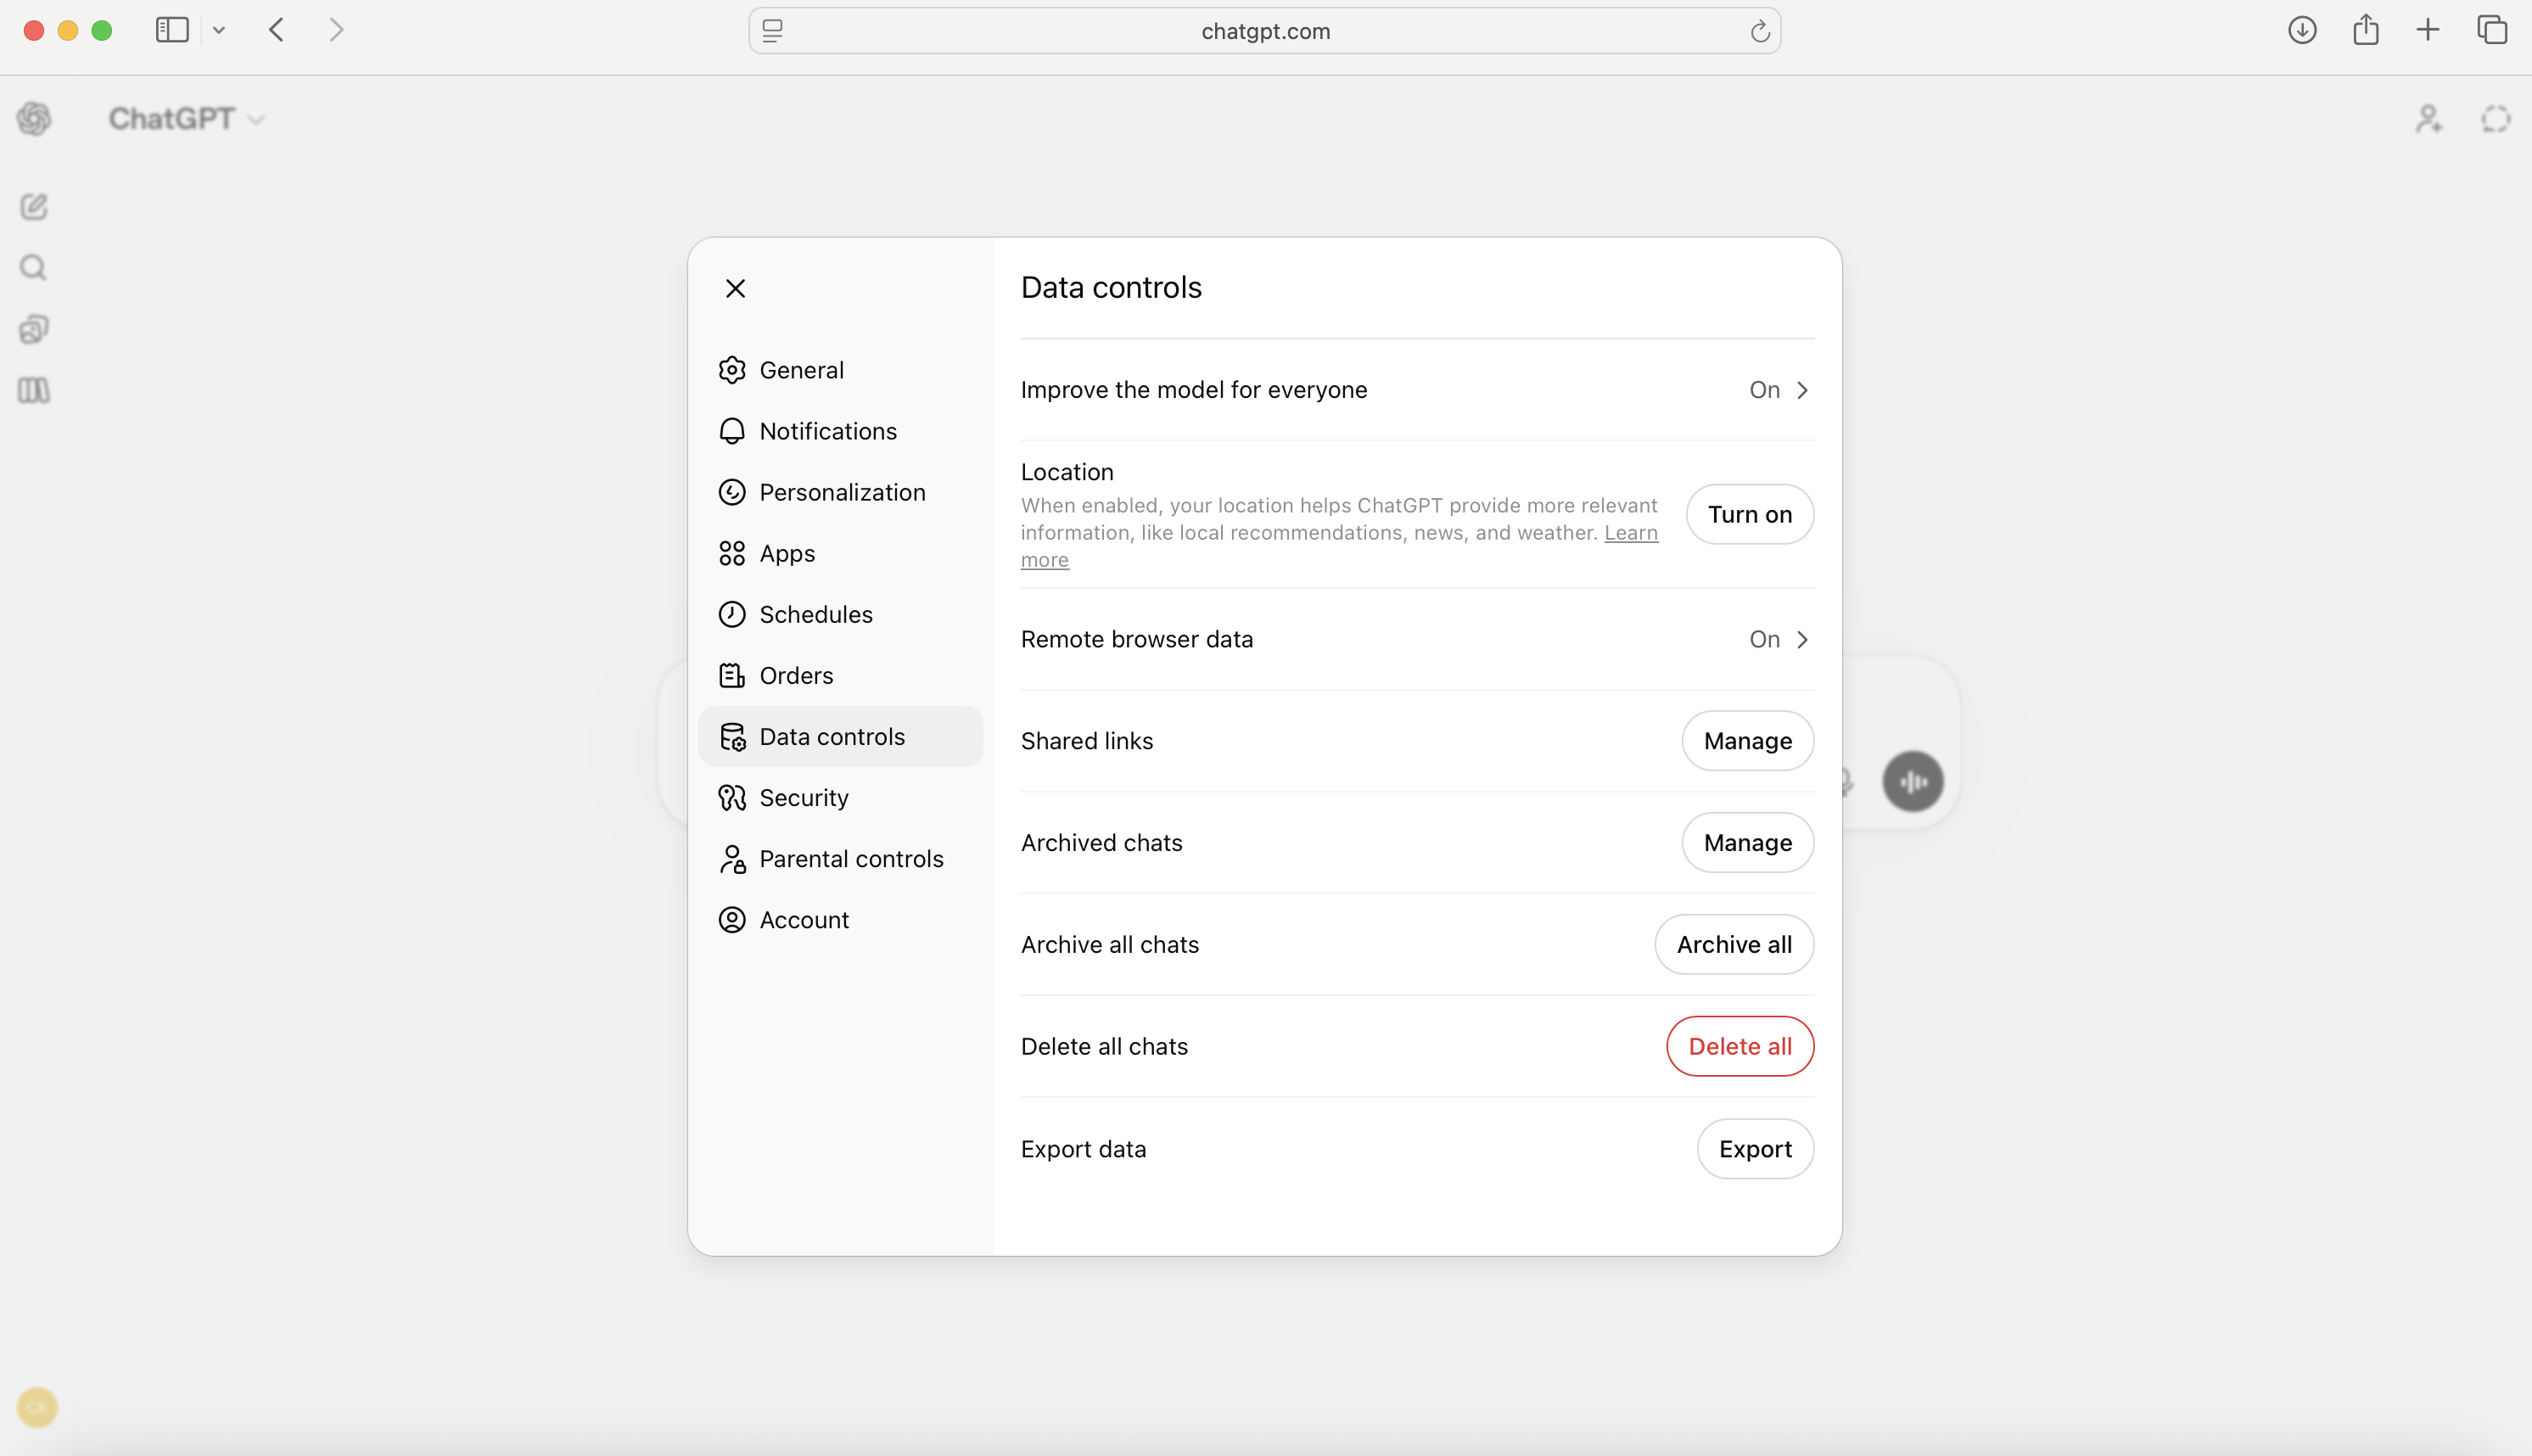This screenshot has width=2532, height=1456.
Task: Open page reader menu icon in address bar
Action: click(772, 31)
